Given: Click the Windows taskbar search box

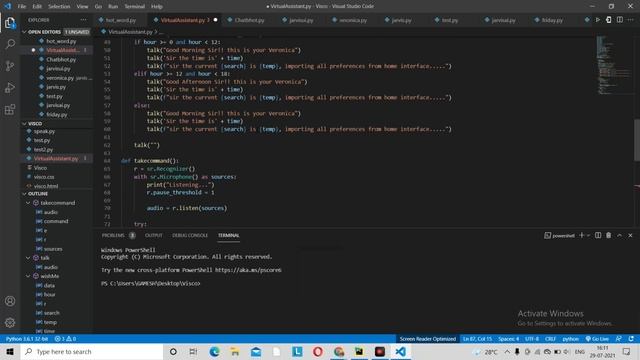Looking at the screenshot, I should point(92,351).
